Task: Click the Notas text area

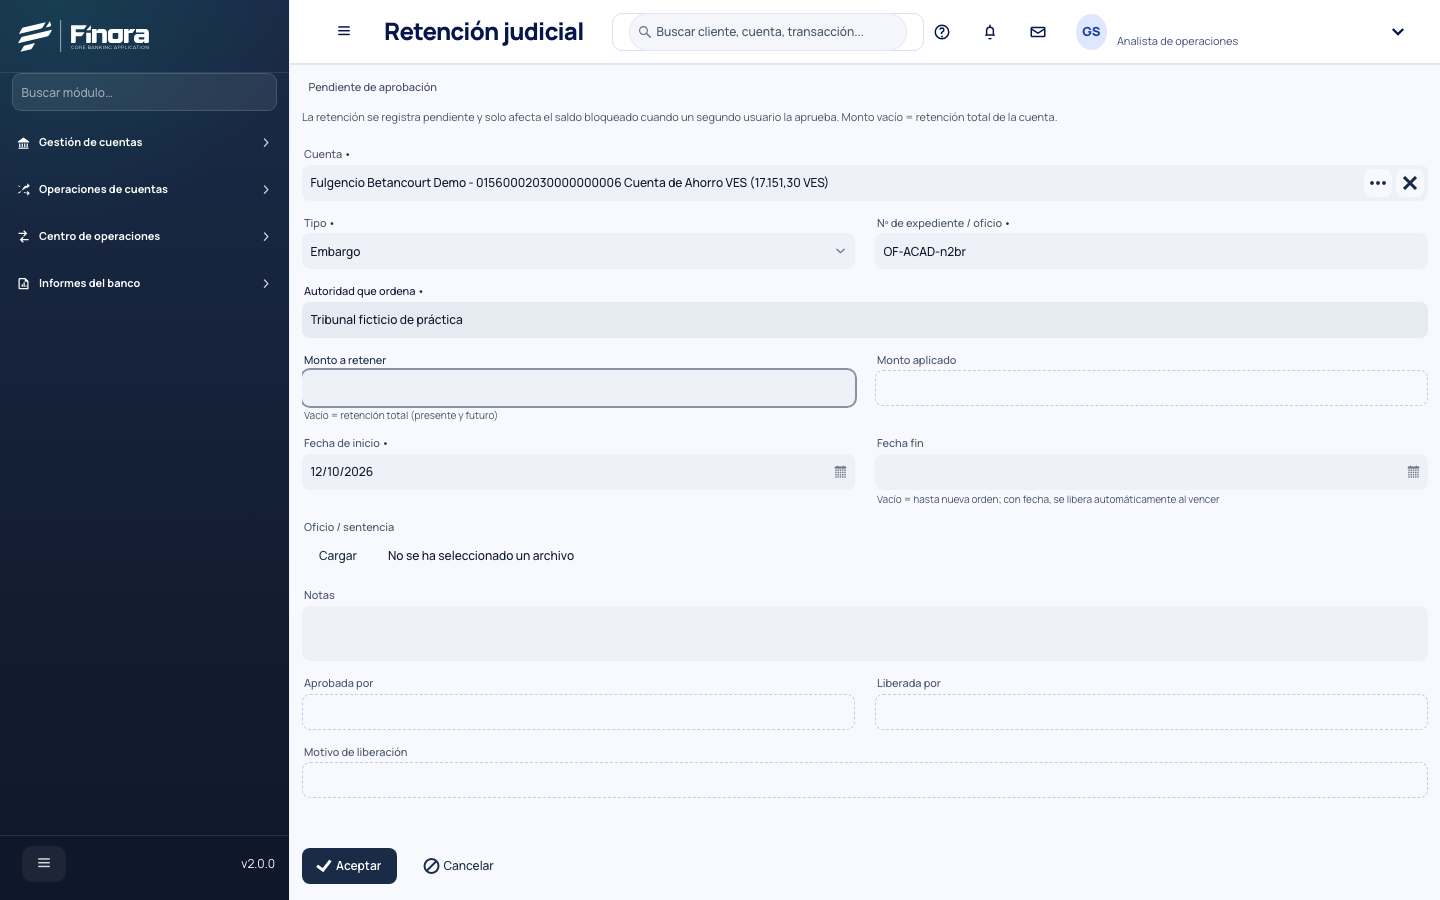Action: click(x=865, y=633)
